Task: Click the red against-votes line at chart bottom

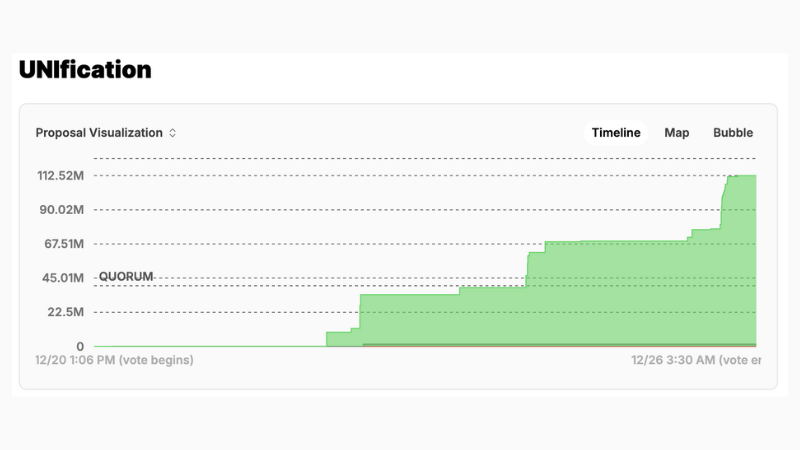Action: tap(550, 345)
